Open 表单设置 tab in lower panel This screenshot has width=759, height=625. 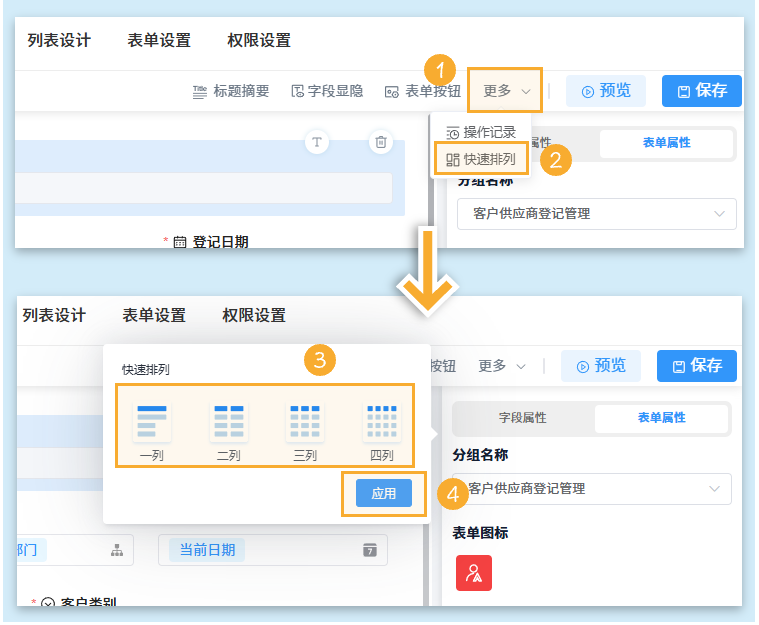(x=154, y=315)
